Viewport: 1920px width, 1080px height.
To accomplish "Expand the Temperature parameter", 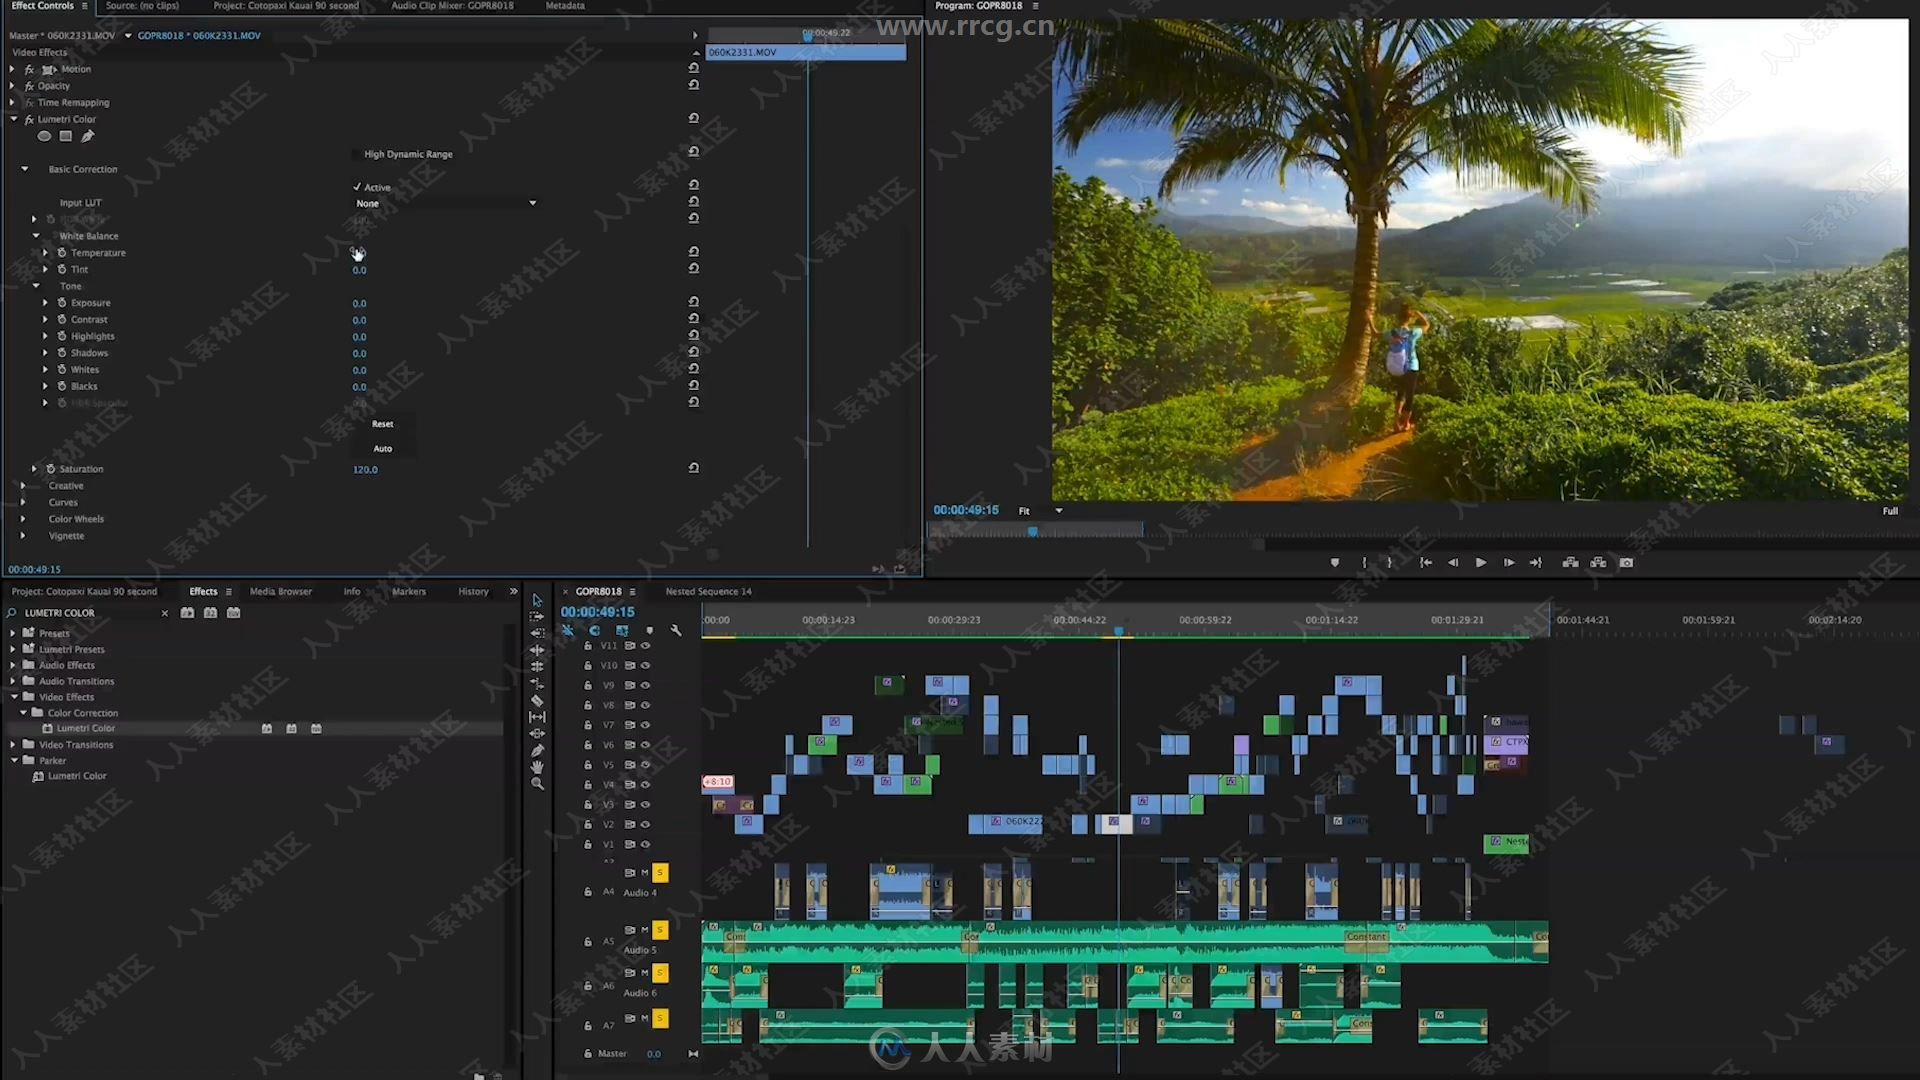I will (x=45, y=253).
